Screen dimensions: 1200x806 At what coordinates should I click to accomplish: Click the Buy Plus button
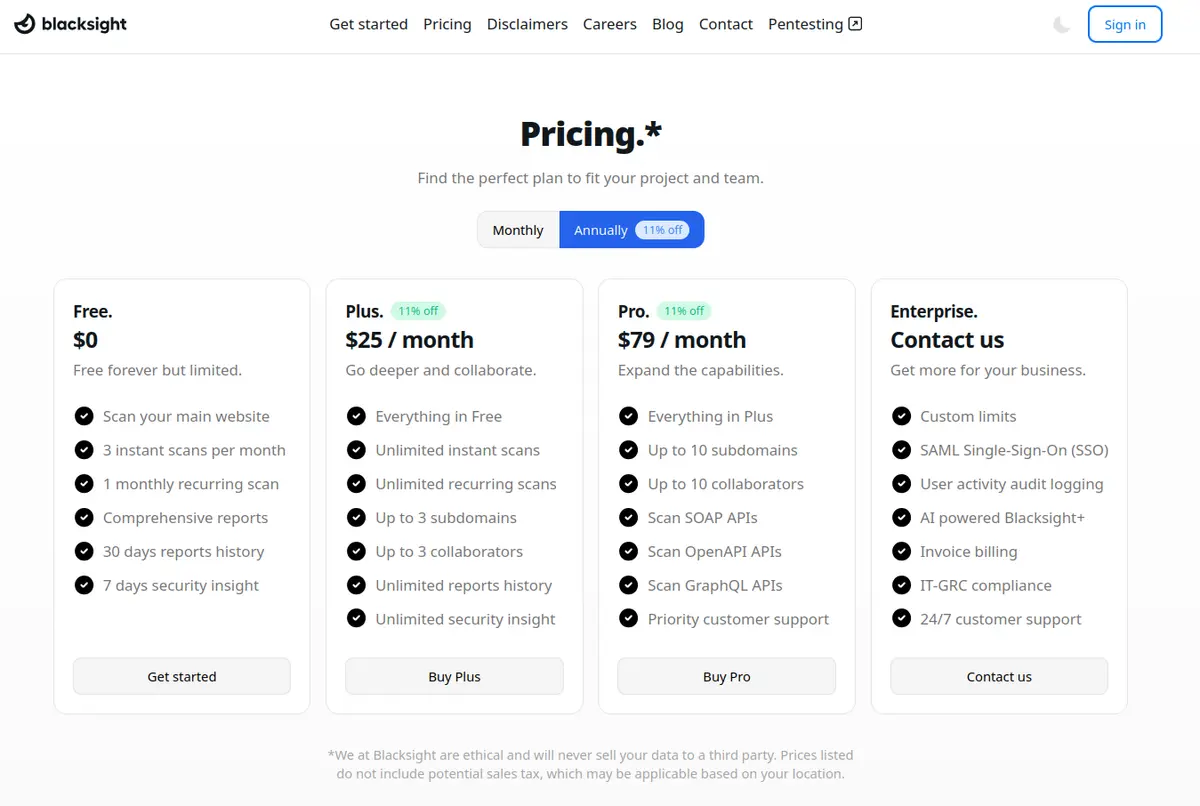pos(454,676)
